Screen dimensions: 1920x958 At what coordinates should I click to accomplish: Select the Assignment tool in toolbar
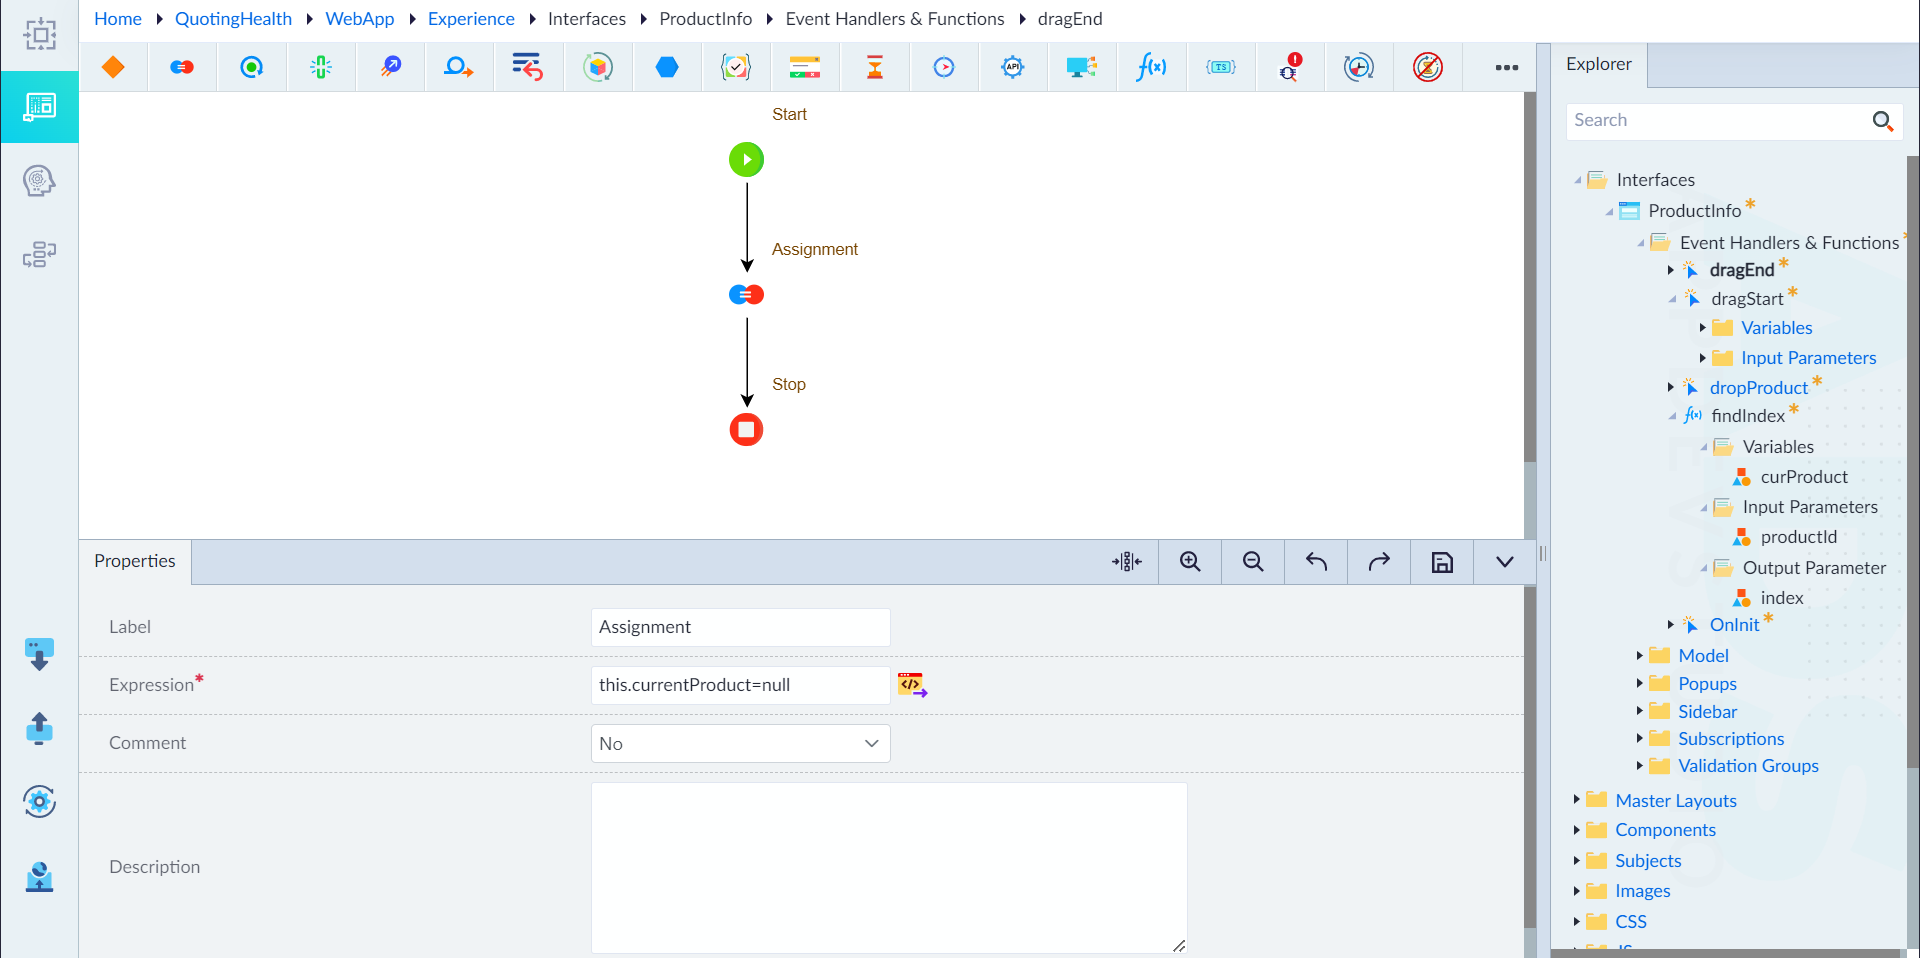182,67
